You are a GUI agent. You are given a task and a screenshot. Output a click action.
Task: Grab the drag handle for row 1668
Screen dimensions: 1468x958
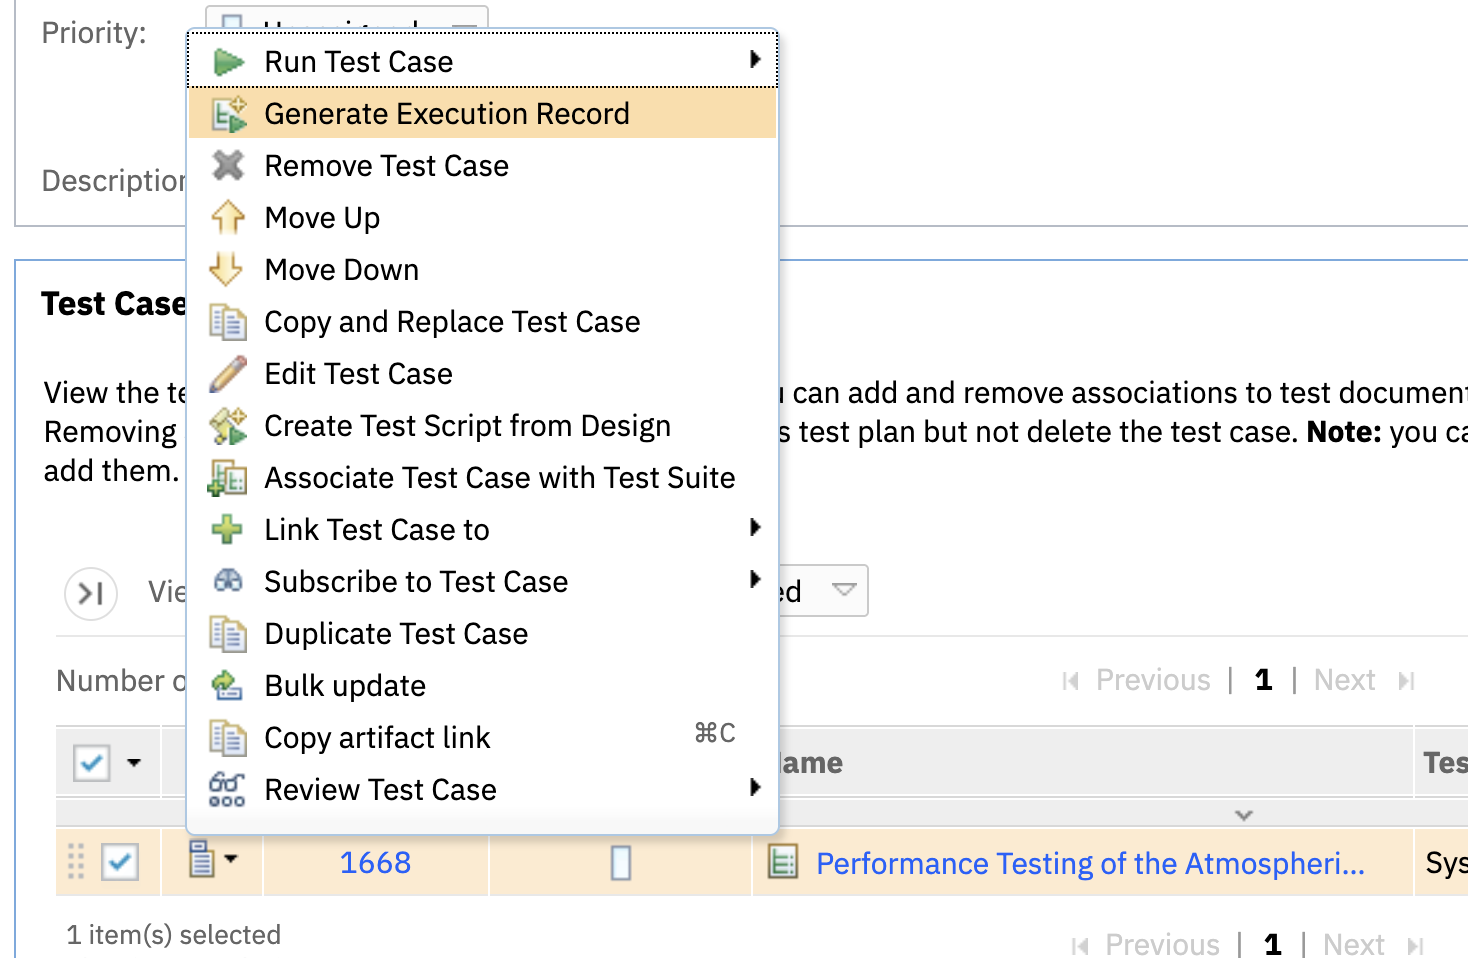pyautogui.click(x=76, y=862)
